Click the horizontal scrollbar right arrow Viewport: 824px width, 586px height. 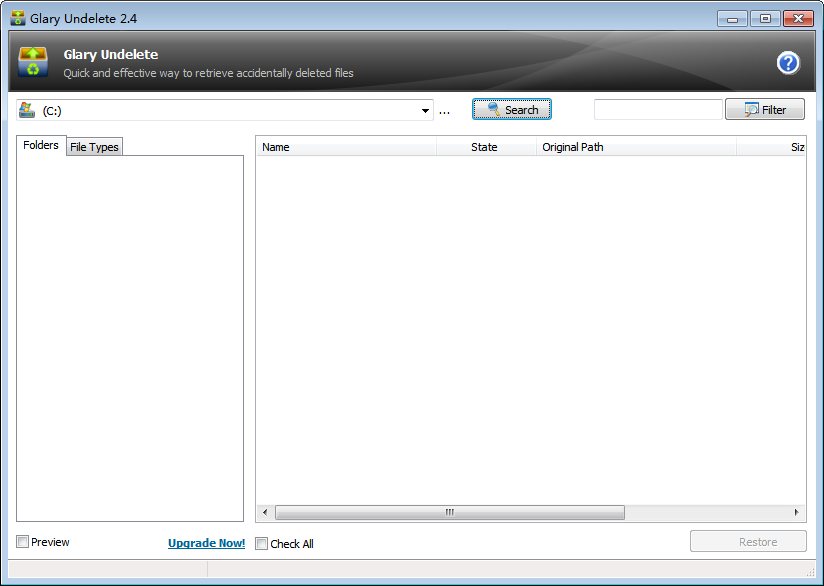pyautogui.click(x=797, y=512)
